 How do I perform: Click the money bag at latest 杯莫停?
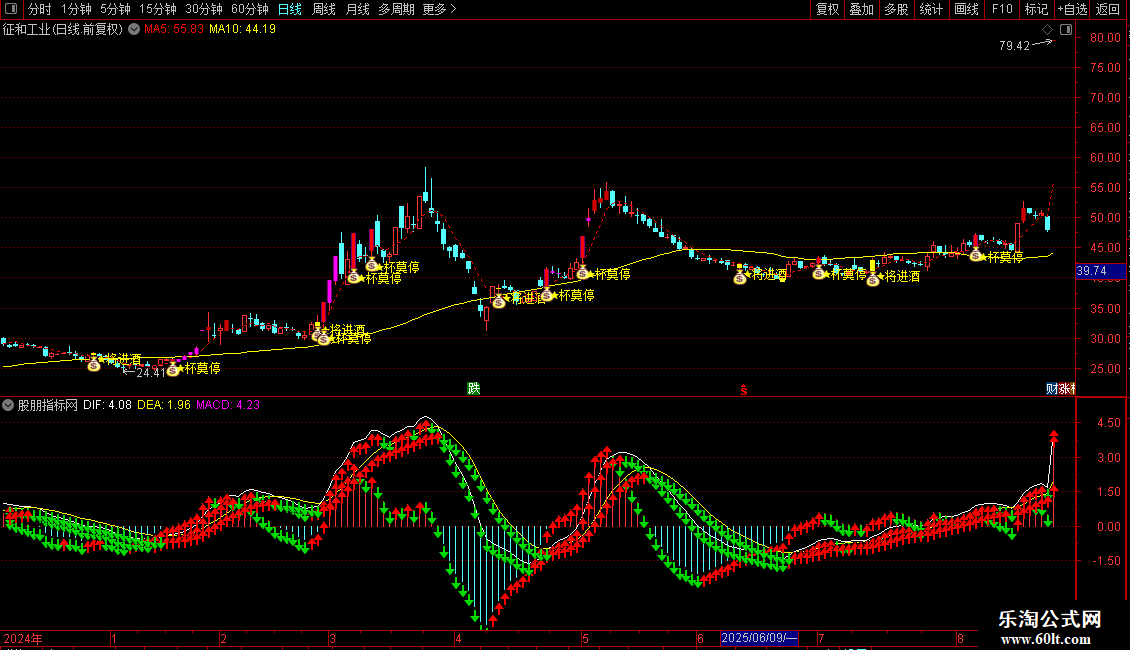[x=976, y=255]
